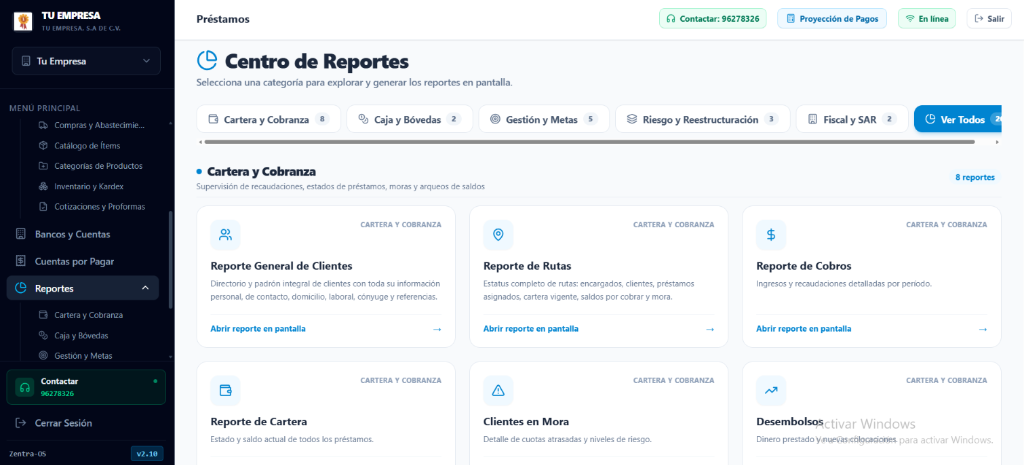Click the Salir button in header
The image size is (1024, 465).
click(989, 19)
